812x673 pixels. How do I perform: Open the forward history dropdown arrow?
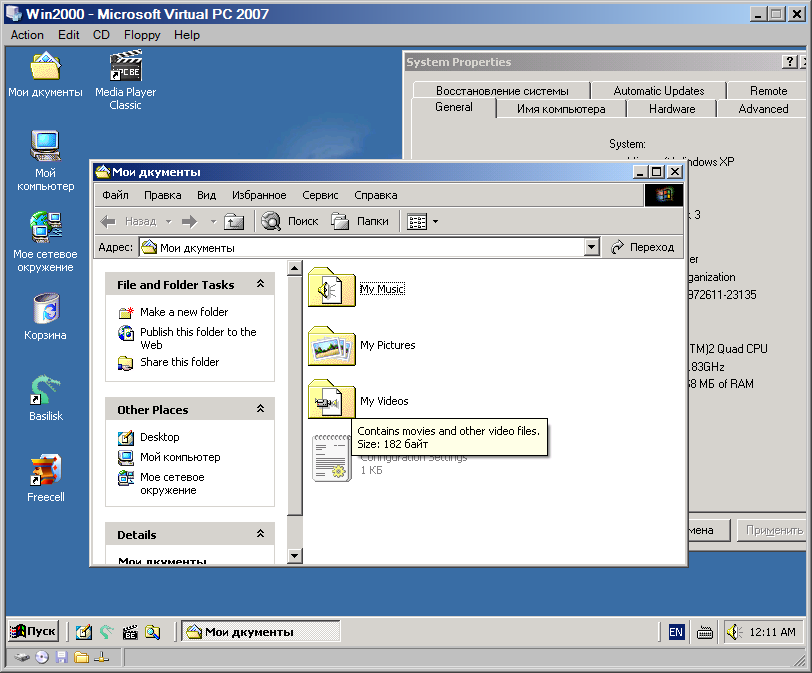pyautogui.click(x=213, y=222)
